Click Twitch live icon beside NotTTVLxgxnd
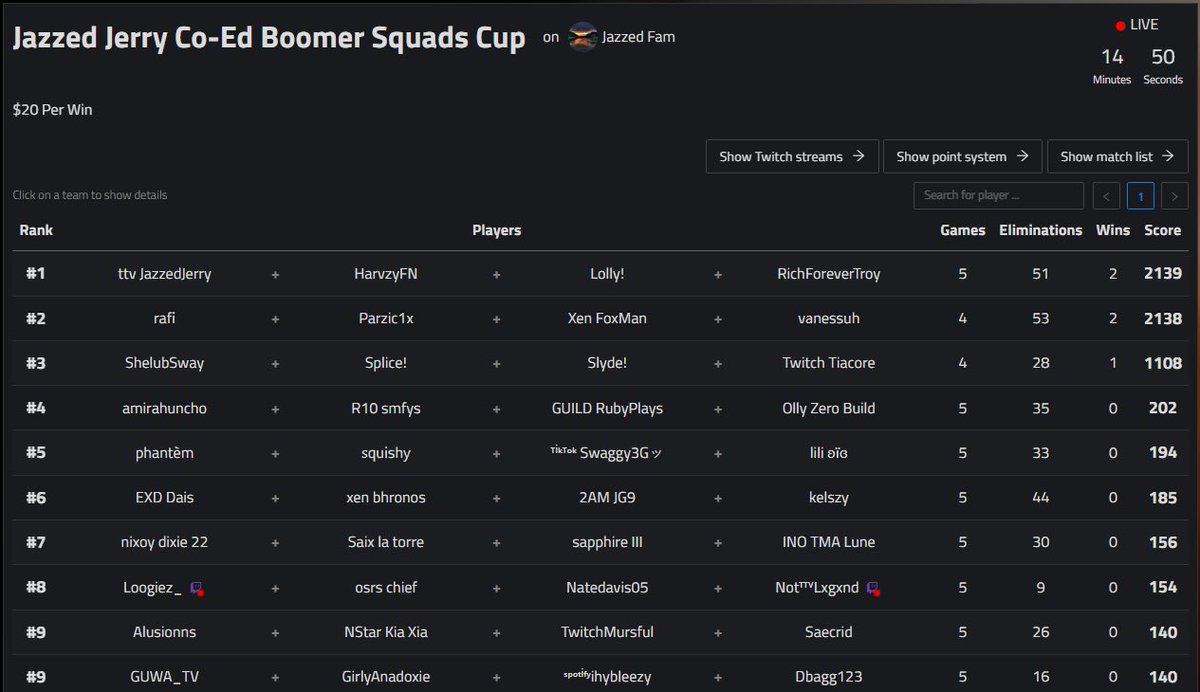1200x692 pixels. pos(873,588)
